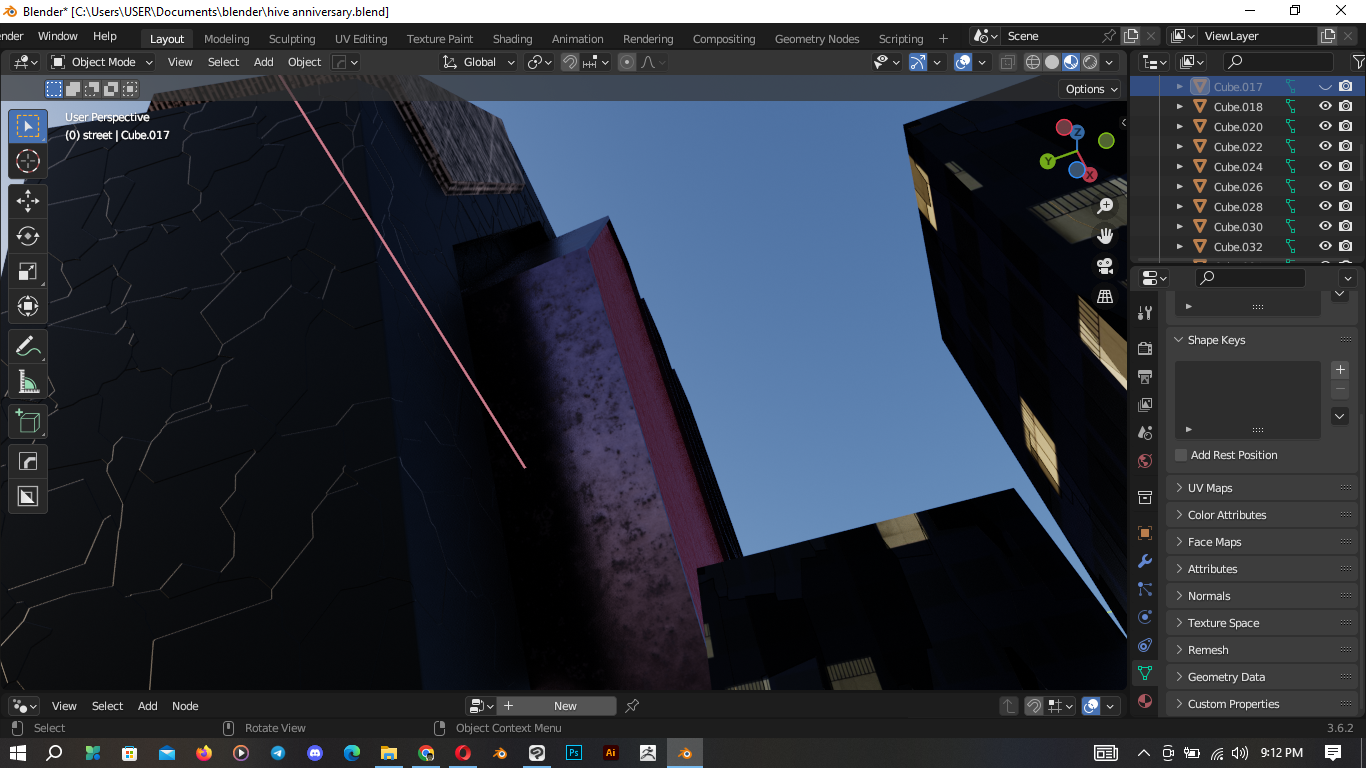
Task: Open the Help menu
Action: point(105,36)
